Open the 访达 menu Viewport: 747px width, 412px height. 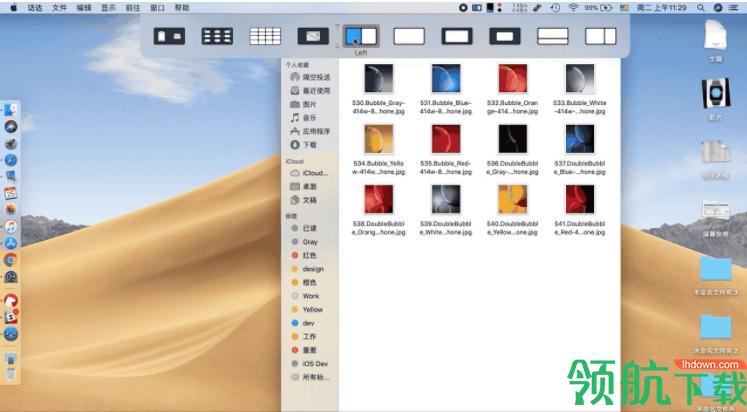[x=35, y=8]
